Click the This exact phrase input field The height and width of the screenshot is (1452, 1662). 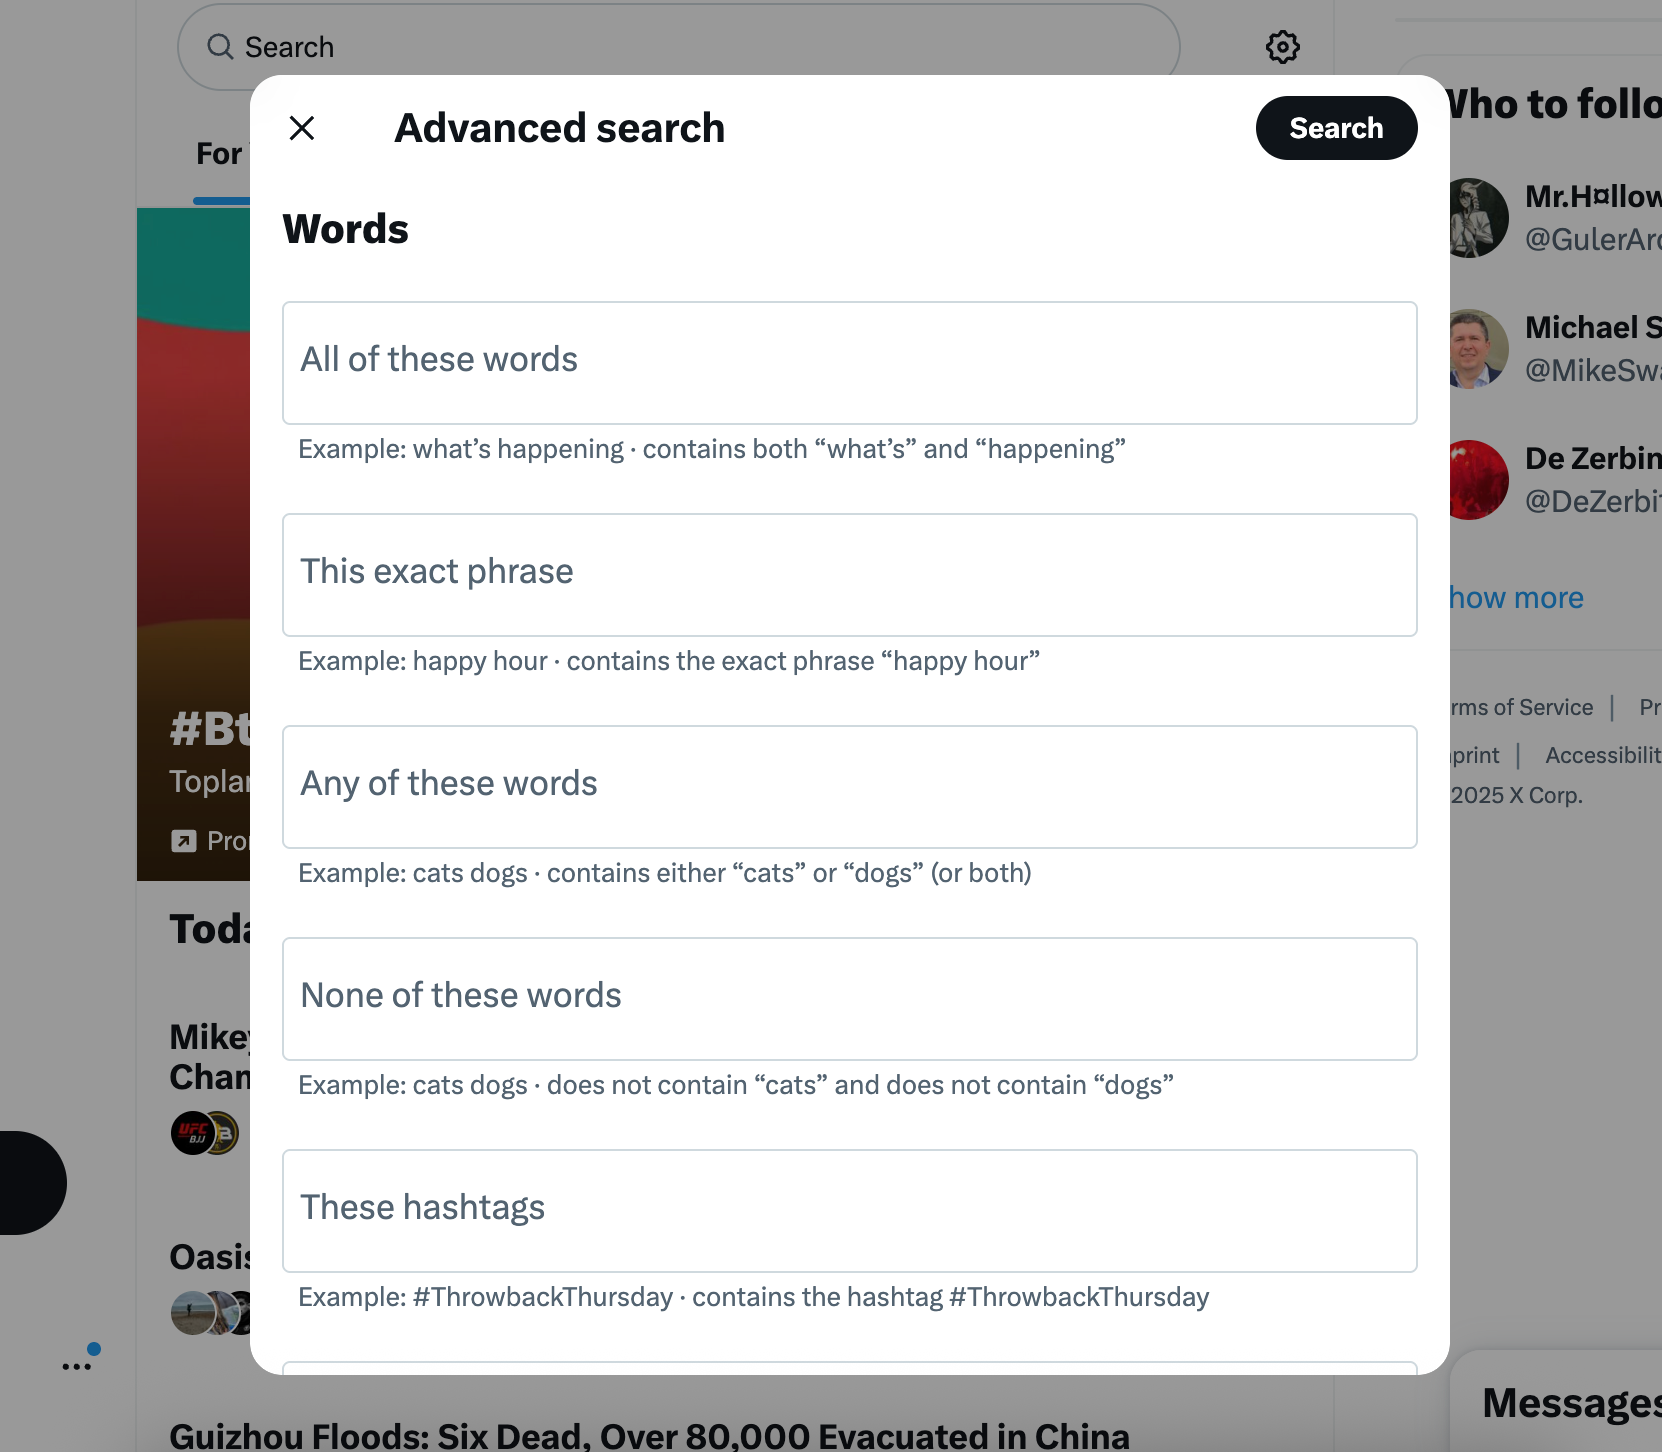click(849, 574)
